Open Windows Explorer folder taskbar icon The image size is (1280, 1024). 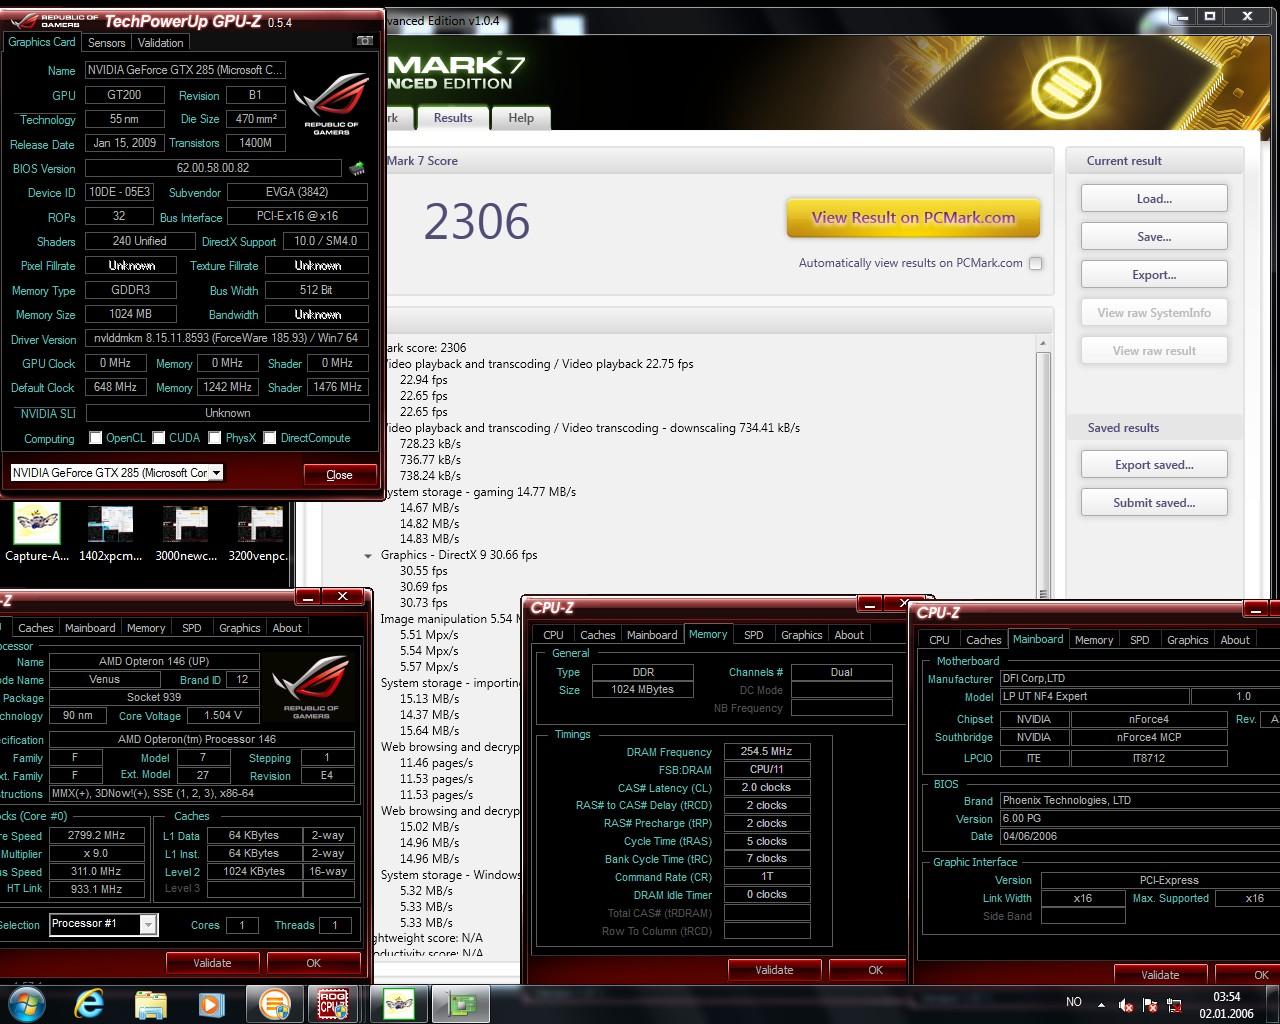(150, 1003)
